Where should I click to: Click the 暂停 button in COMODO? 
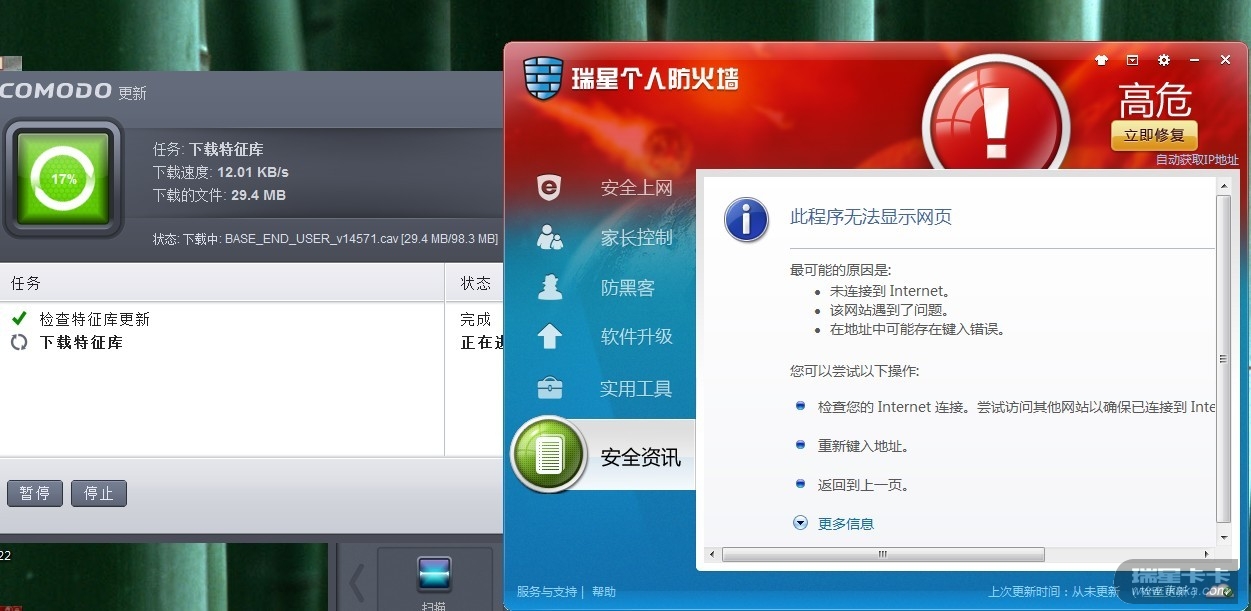[x=35, y=493]
